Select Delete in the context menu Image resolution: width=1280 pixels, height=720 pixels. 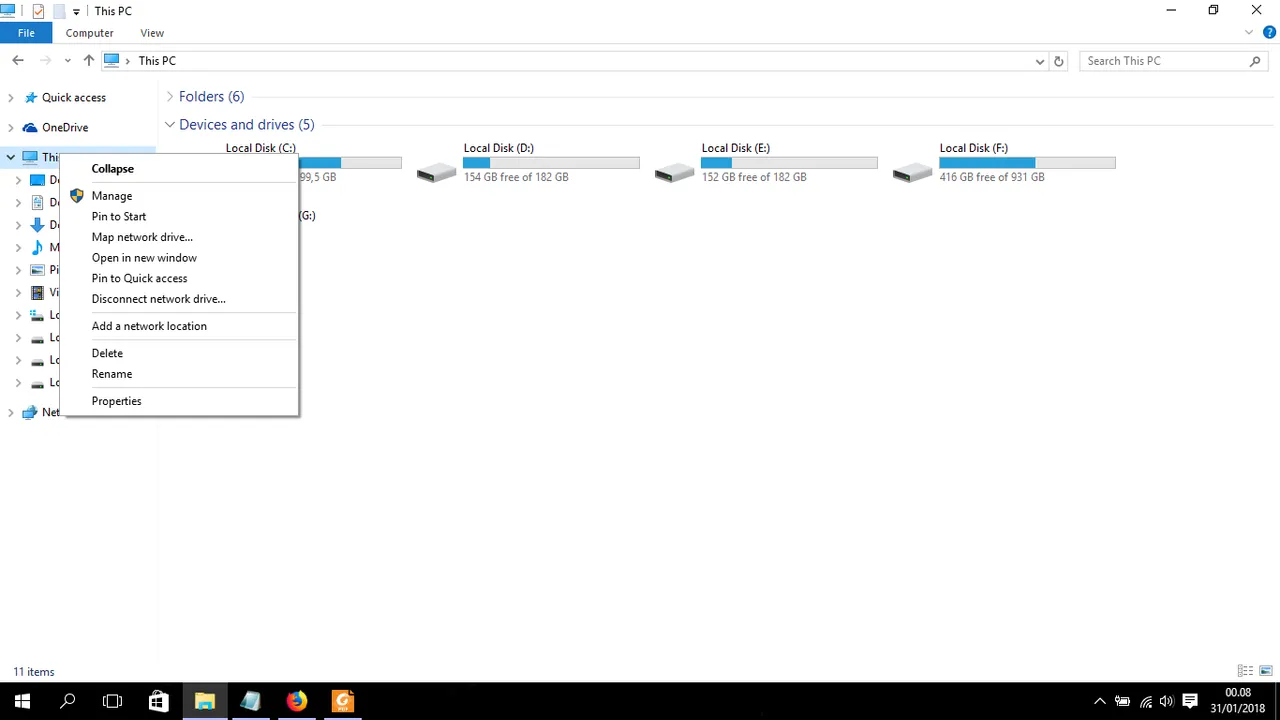click(x=107, y=353)
